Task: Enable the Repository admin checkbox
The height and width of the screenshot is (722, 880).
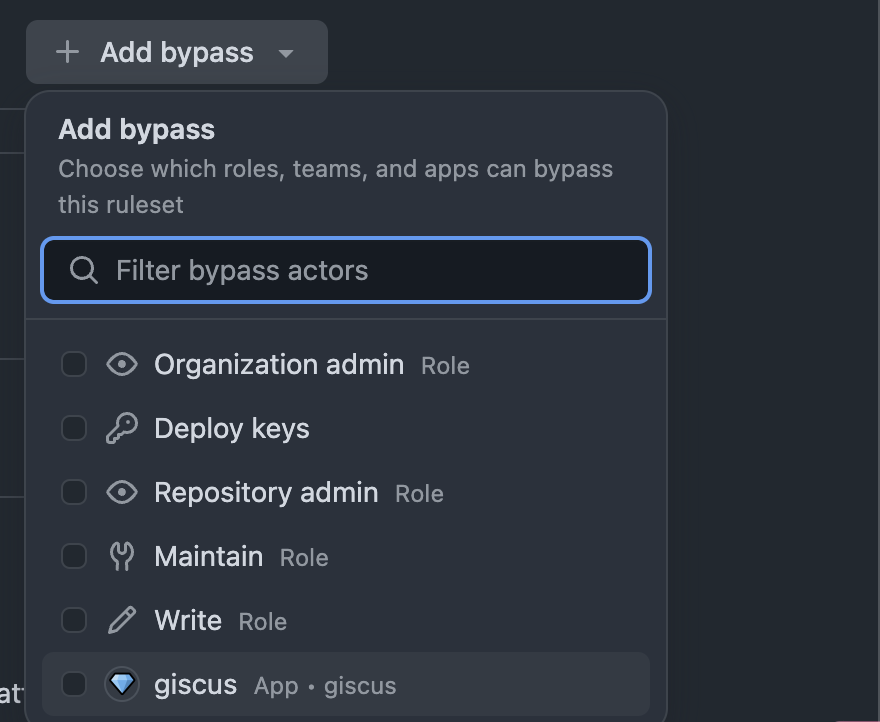Action: (74, 492)
